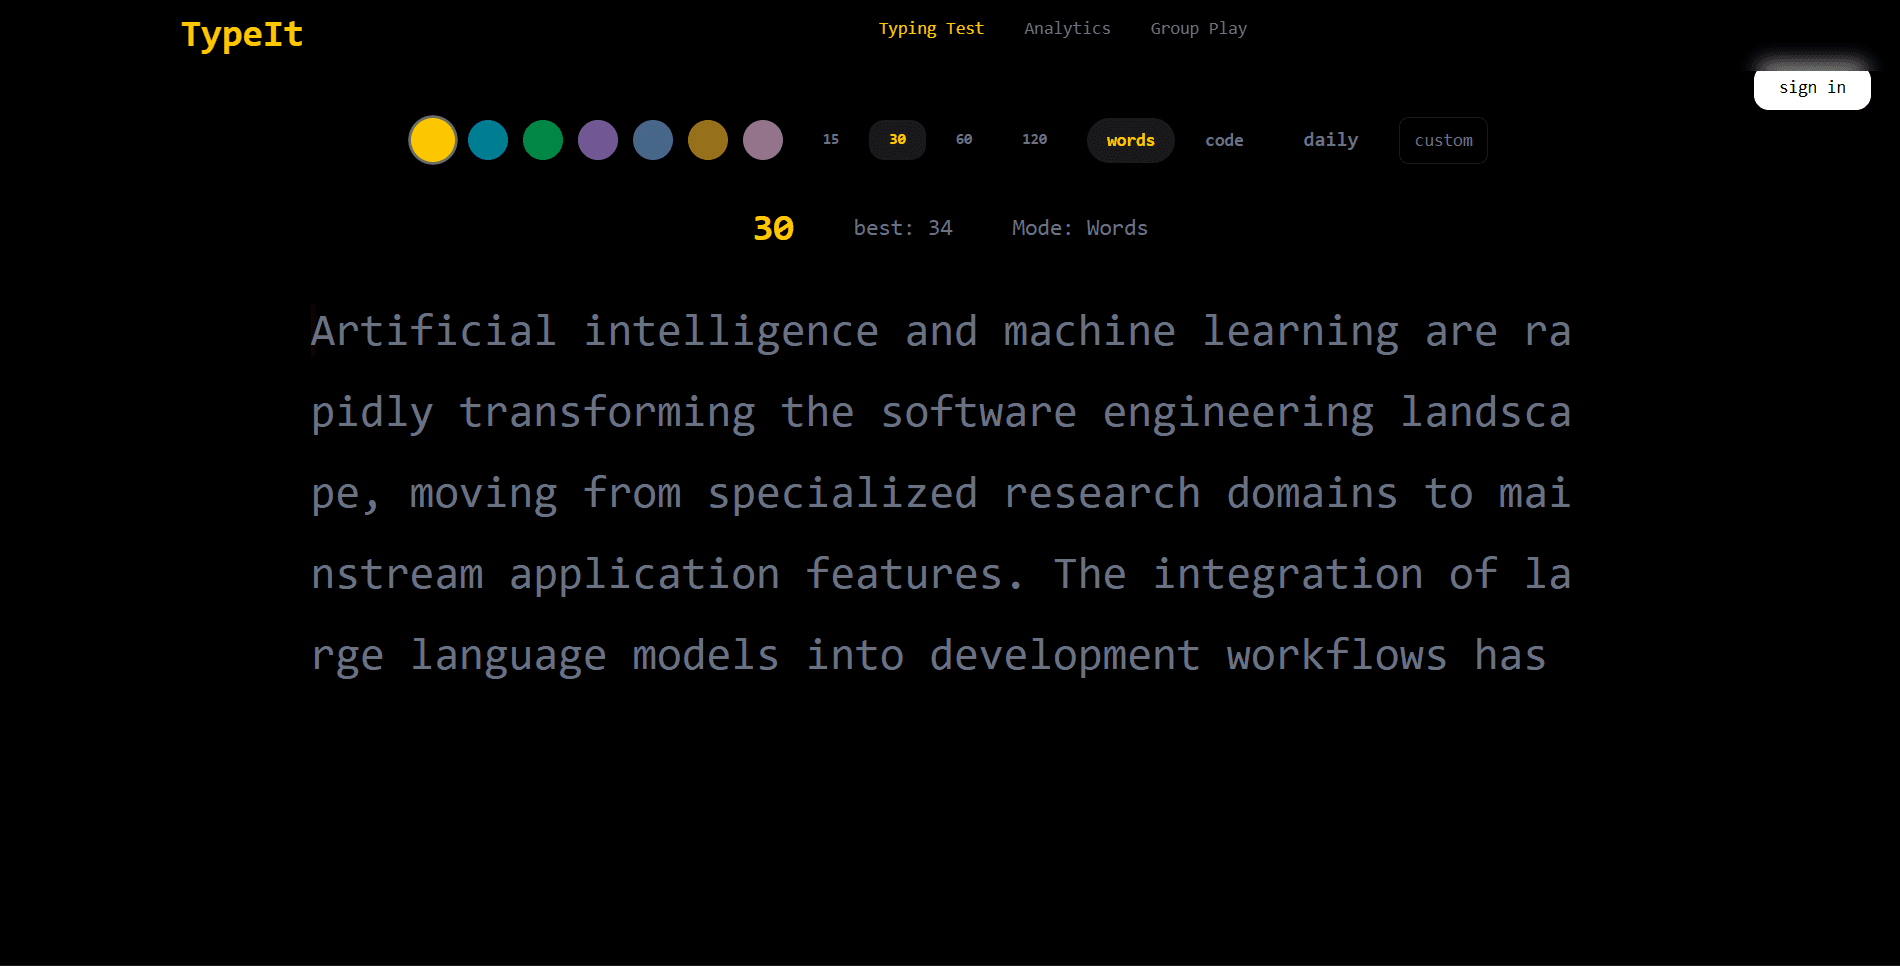Click the typing text starting with 'Artificial'
Viewport: 1900px width, 966px height.
tap(941, 493)
